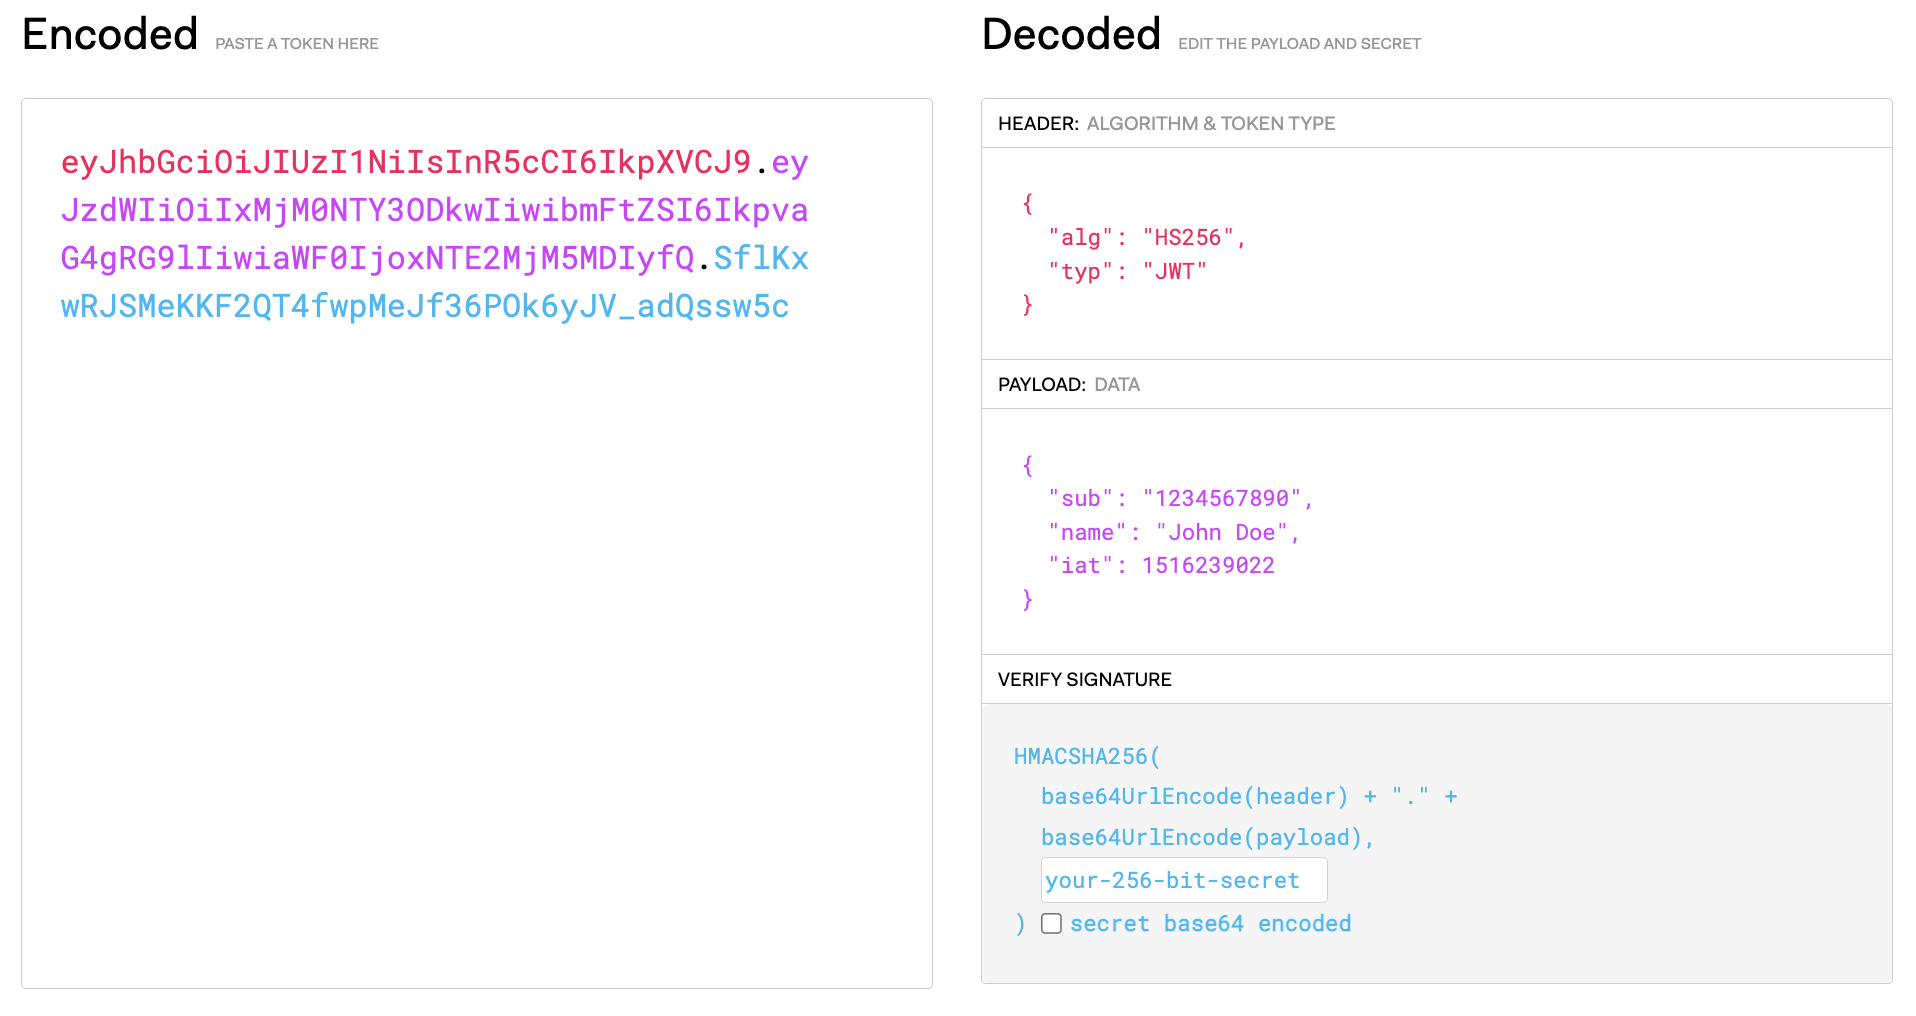Click the Encoded heading
The width and height of the screenshot is (1916, 1016).
coord(110,35)
